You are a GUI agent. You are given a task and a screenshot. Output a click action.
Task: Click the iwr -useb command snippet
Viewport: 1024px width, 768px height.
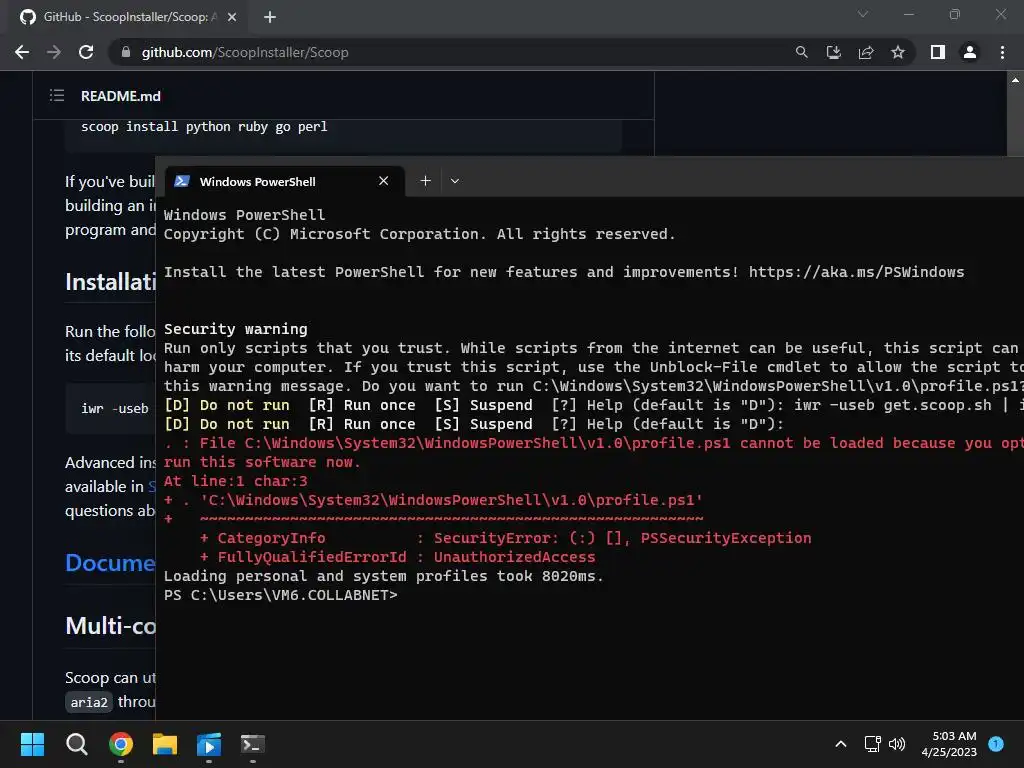115,409
